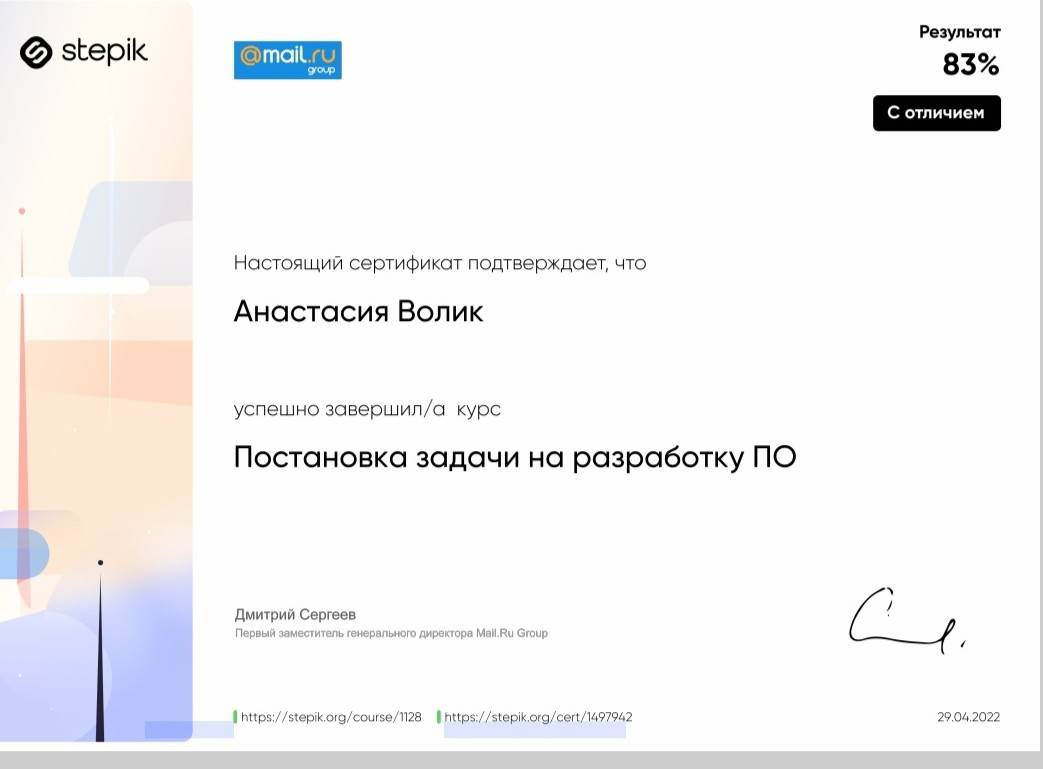Click the date 29.04.2022

[x=968, y=717]
